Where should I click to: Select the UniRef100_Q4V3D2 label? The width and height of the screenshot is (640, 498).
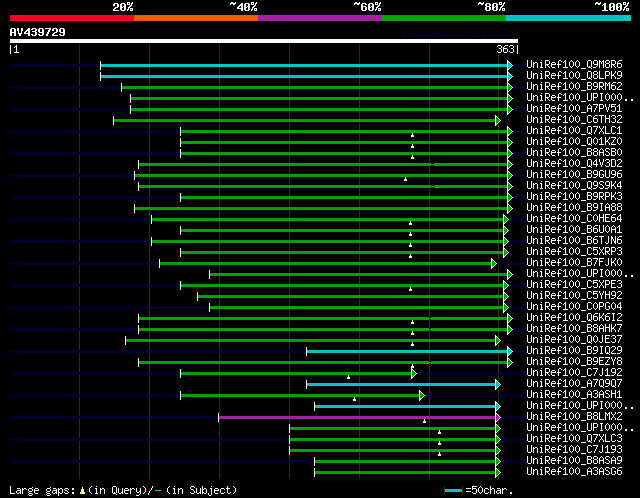[574, 163]
